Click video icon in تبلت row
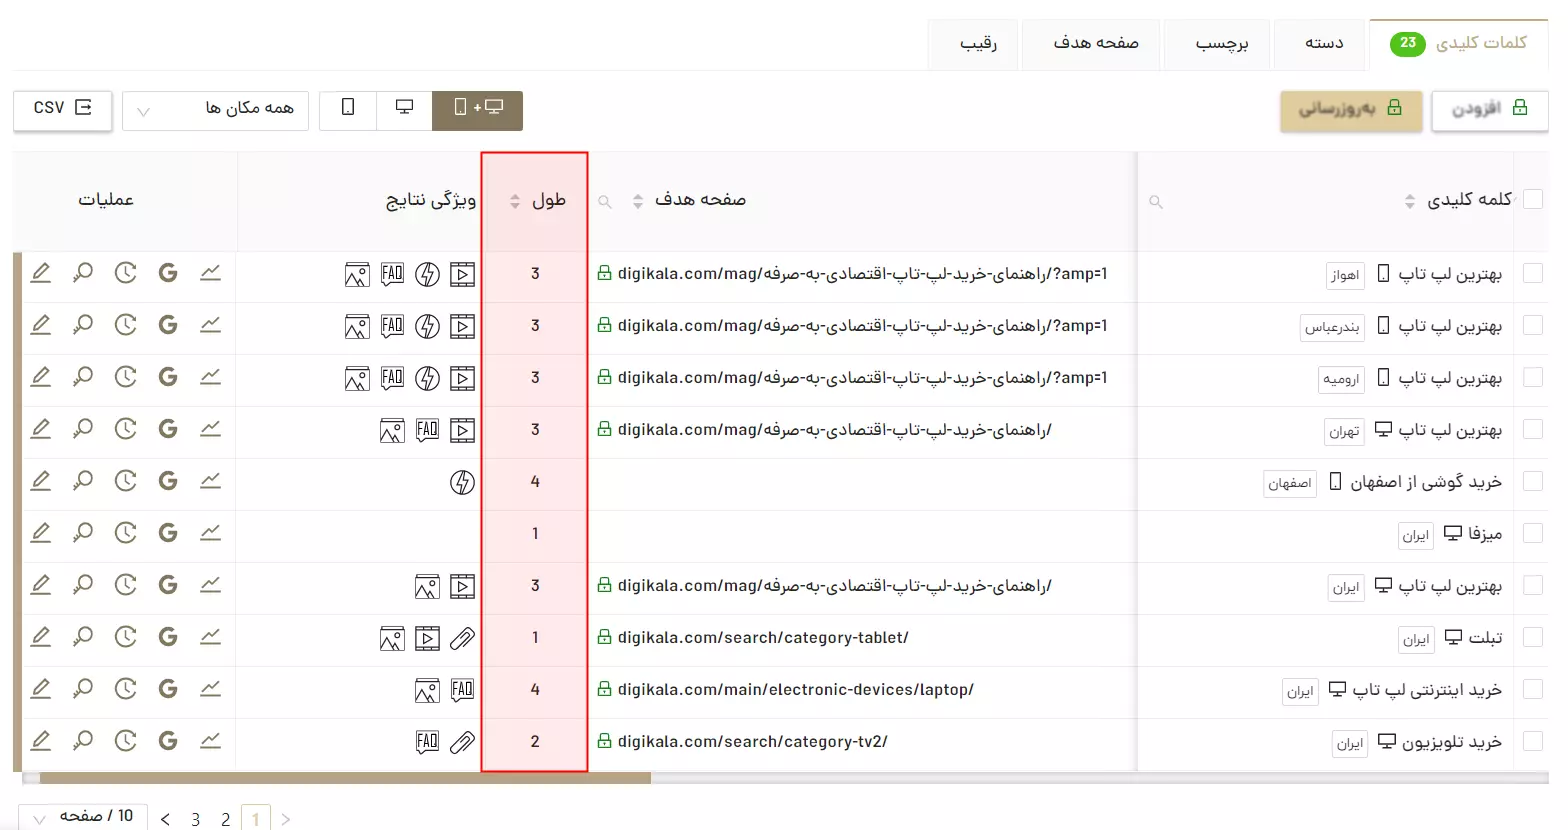This screenshot has width=1568, height=830. click(427, 638)
